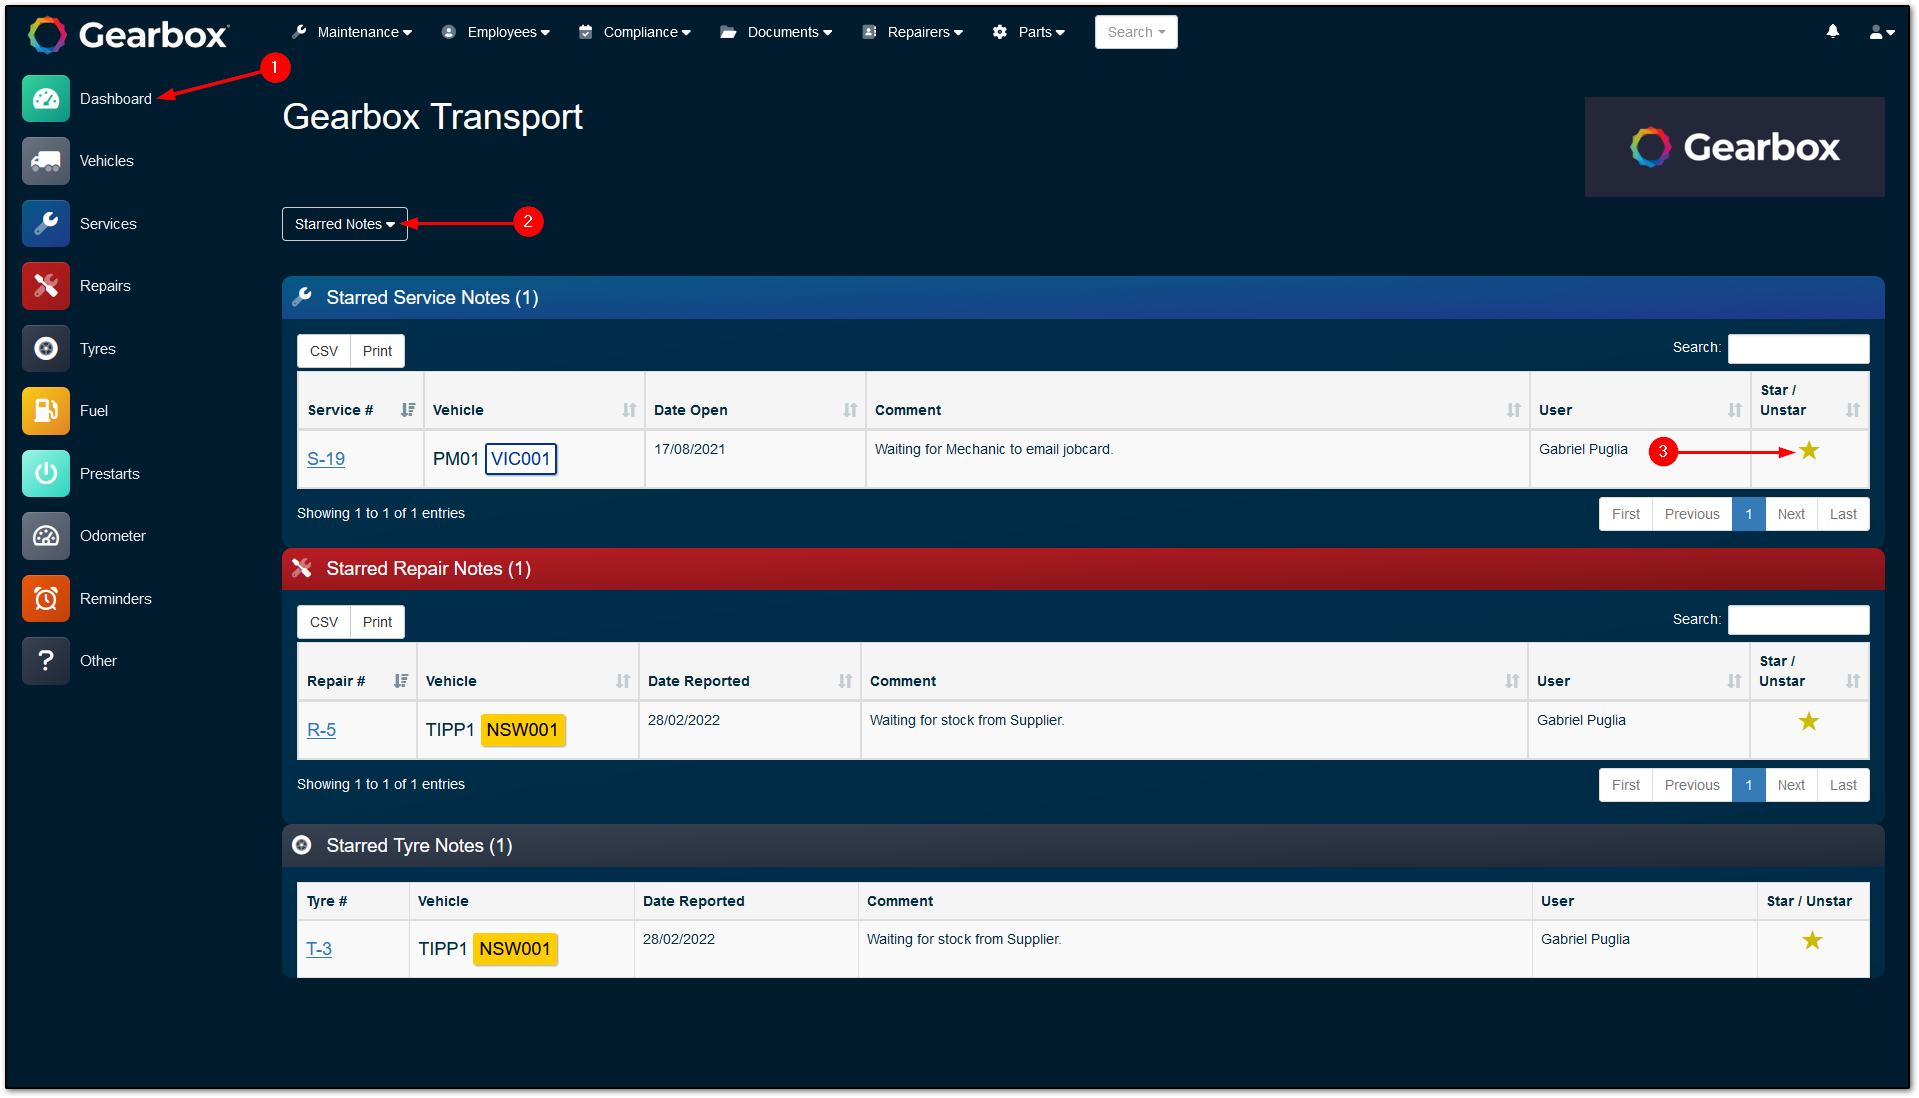Click the Gearbox company logo banner

pos(1734,147)
